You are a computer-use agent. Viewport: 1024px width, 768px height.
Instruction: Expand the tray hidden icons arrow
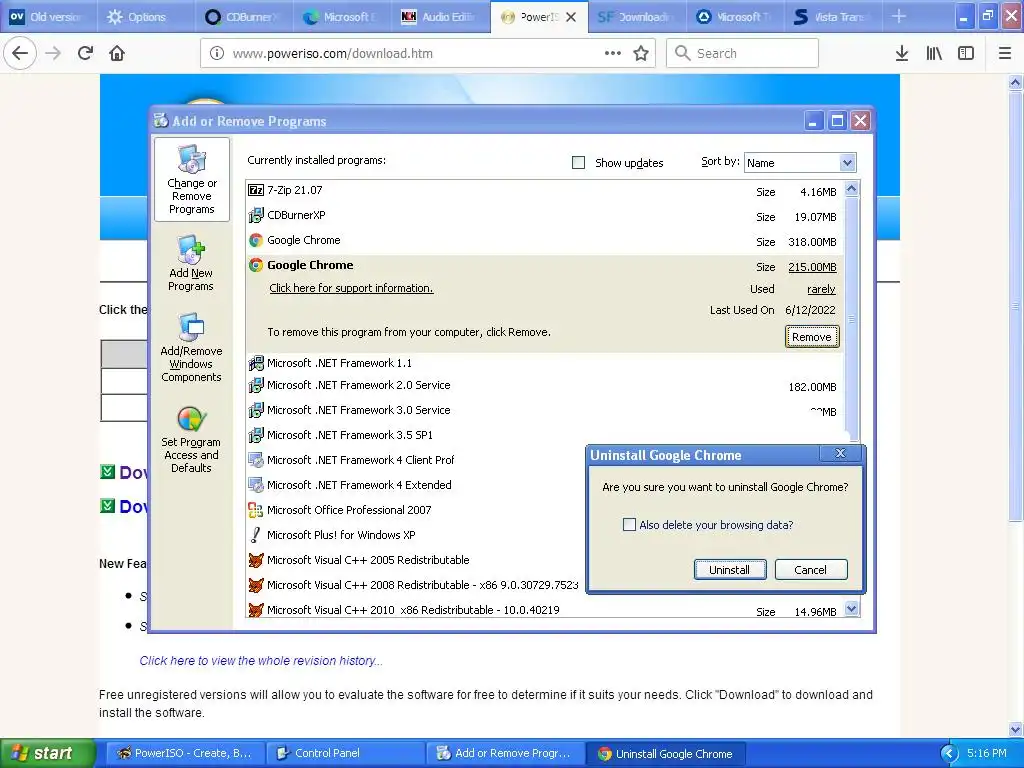[949, 754]
